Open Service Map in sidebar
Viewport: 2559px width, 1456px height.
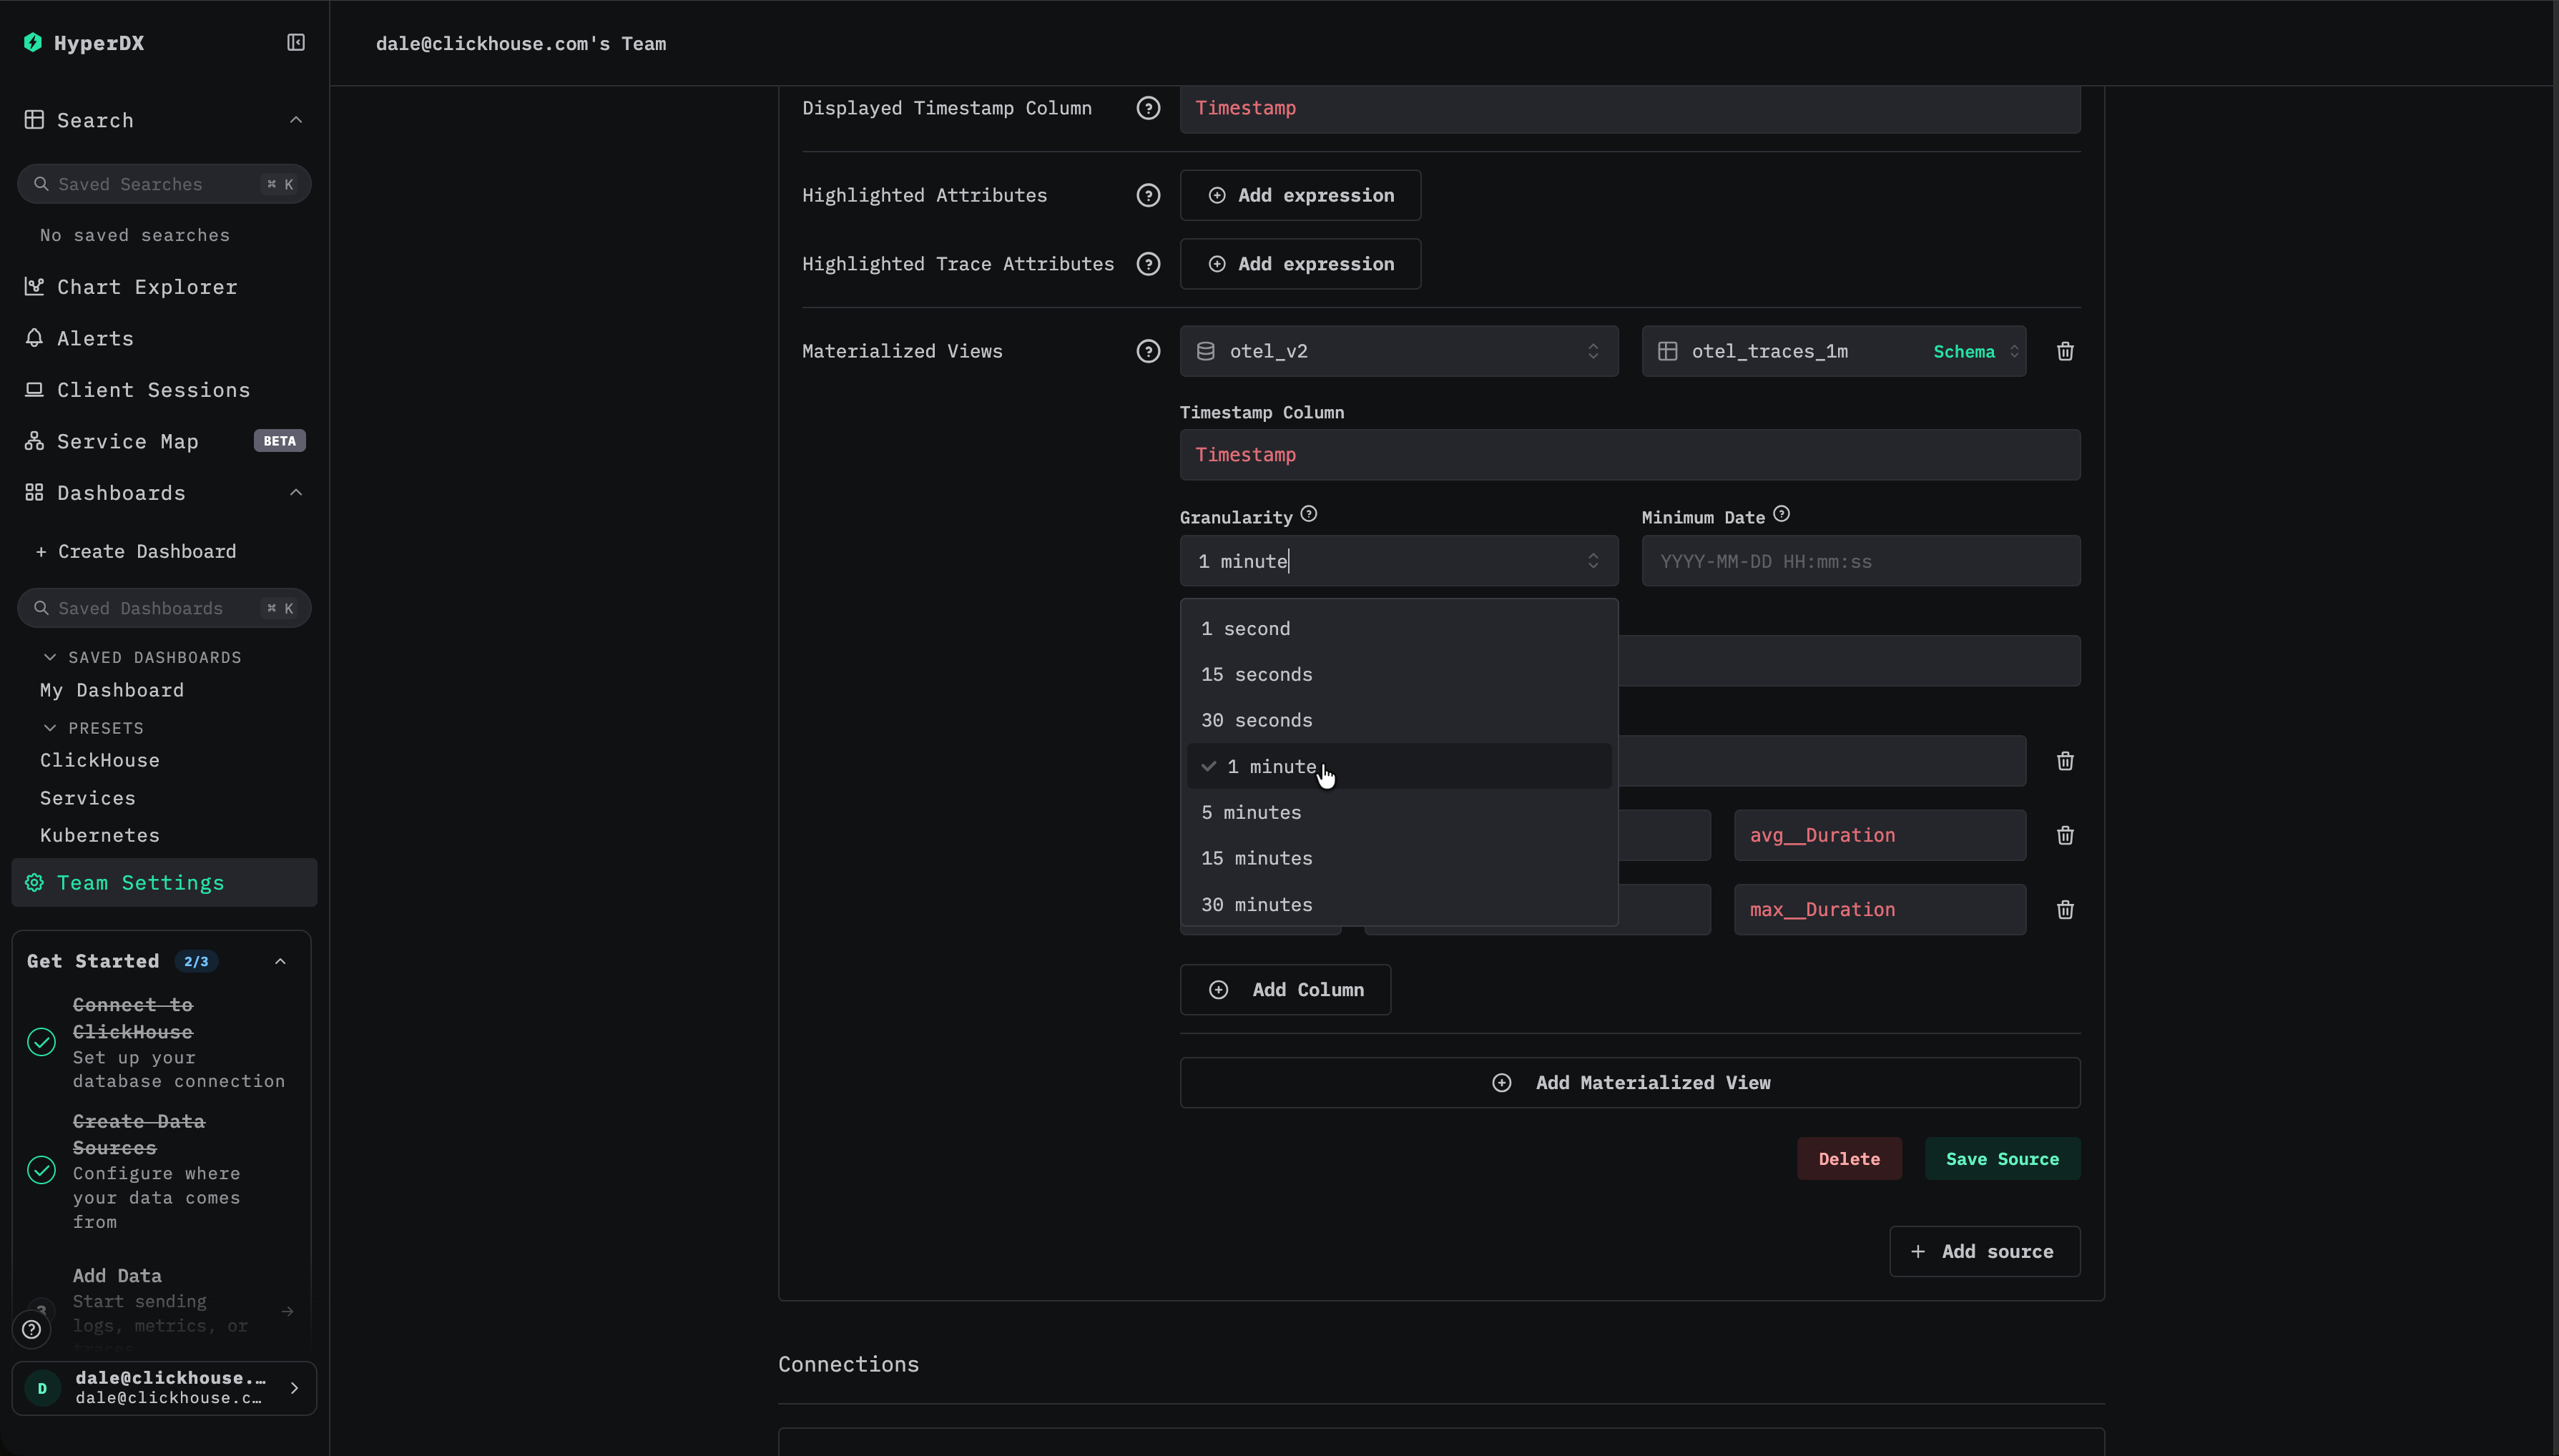(128, 441)
